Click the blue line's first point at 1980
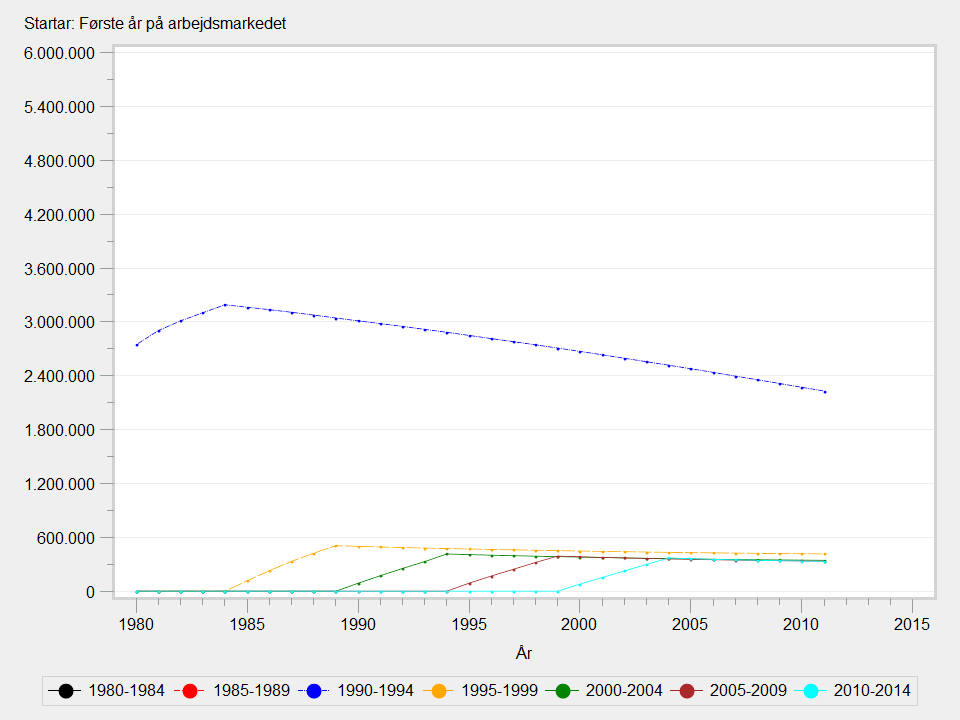Viewport: 960px width, 720px height. (137, 345)
